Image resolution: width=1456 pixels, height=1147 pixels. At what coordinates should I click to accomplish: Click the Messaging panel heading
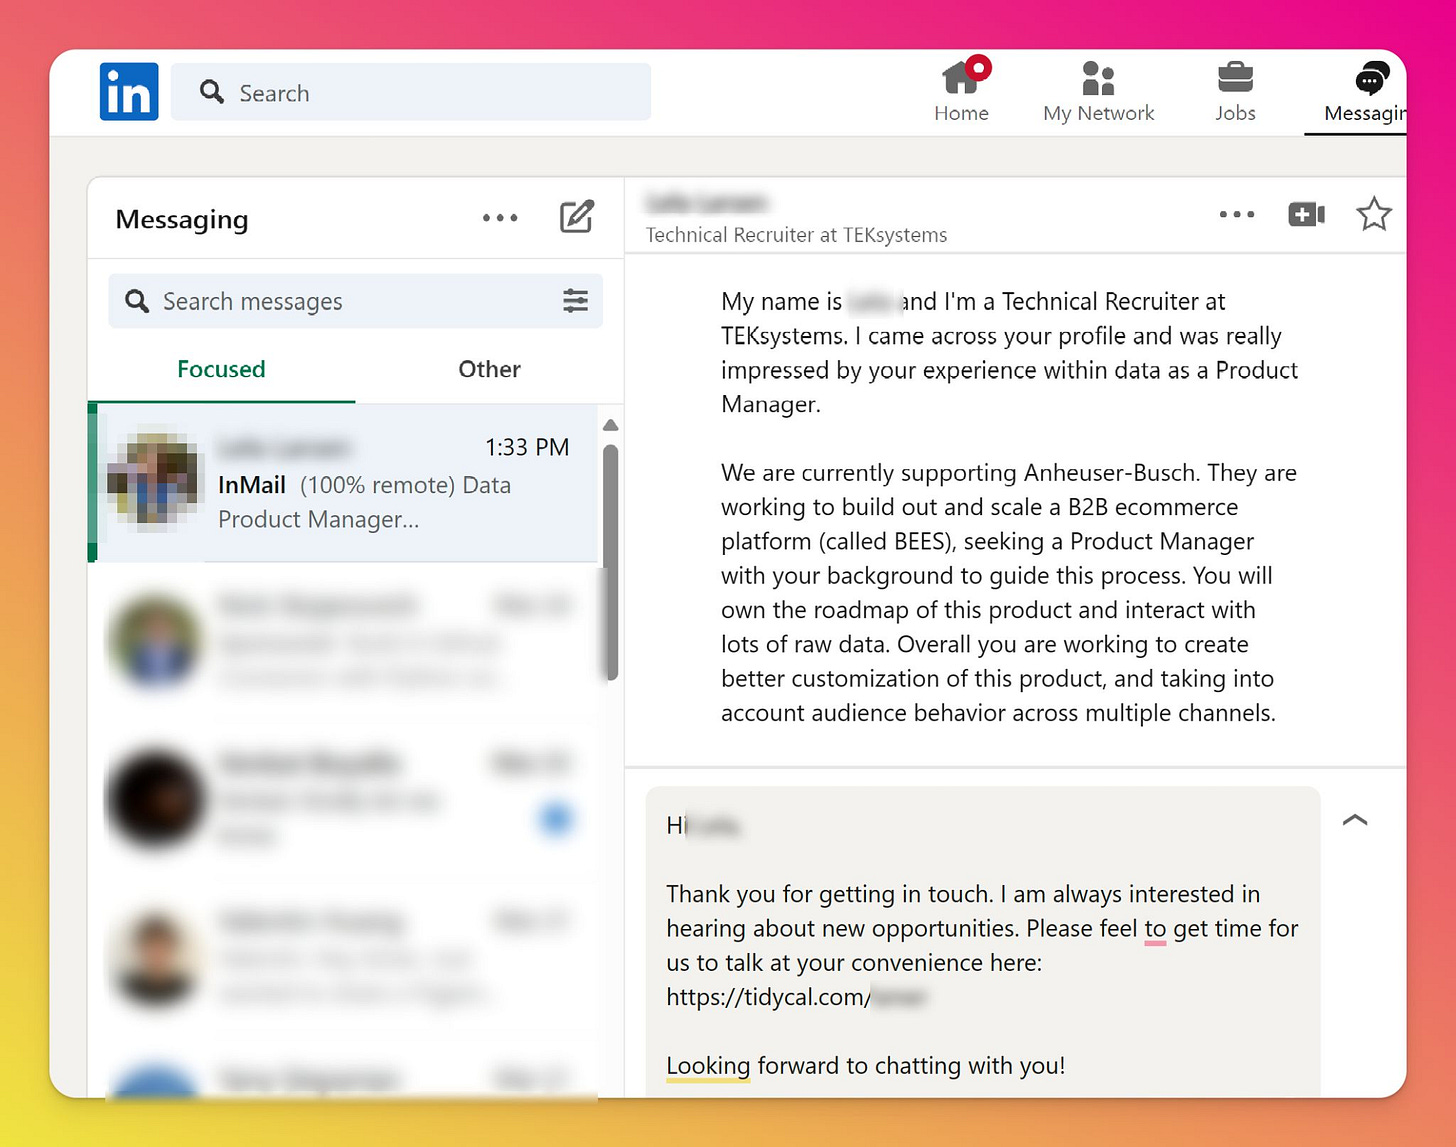click(x=182, y=219)
